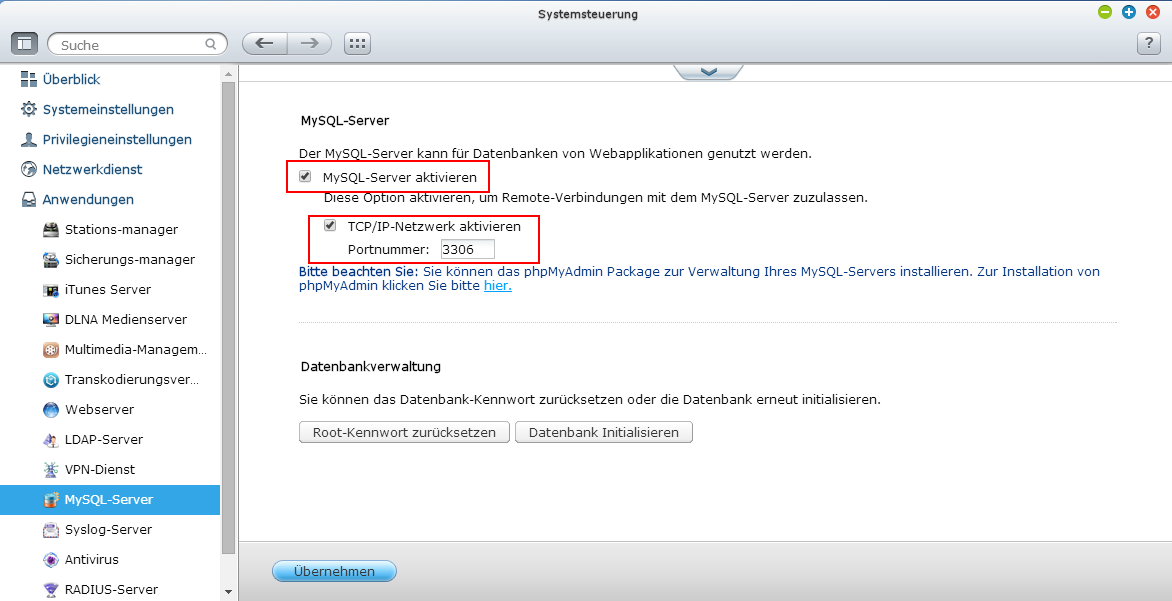The width and height of the screenshot is (1172, 601).
Task: Open the grid view icon
Action: 357,43
